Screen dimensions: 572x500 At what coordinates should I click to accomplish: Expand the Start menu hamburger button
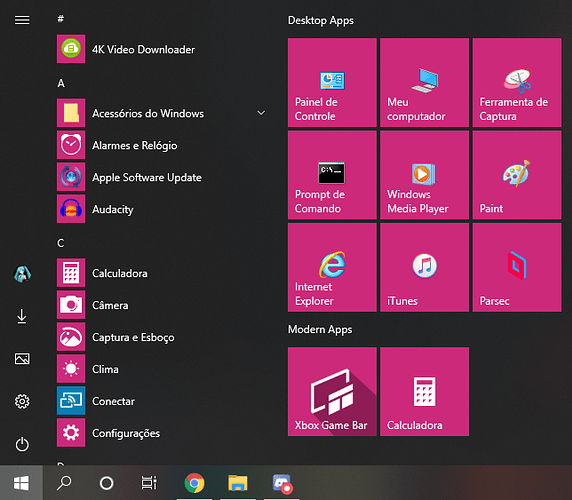point(22,20)
